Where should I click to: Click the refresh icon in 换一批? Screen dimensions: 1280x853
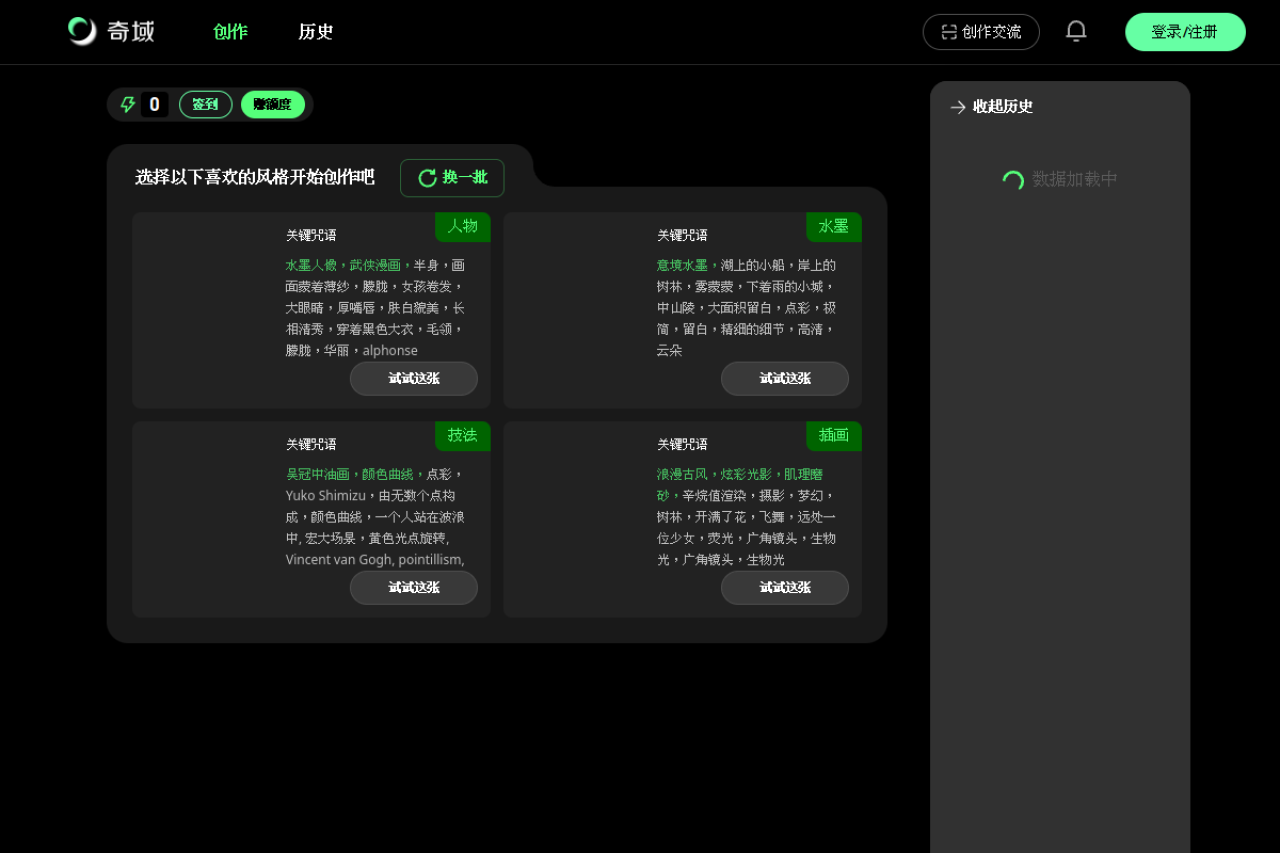(x=427, y=178)
